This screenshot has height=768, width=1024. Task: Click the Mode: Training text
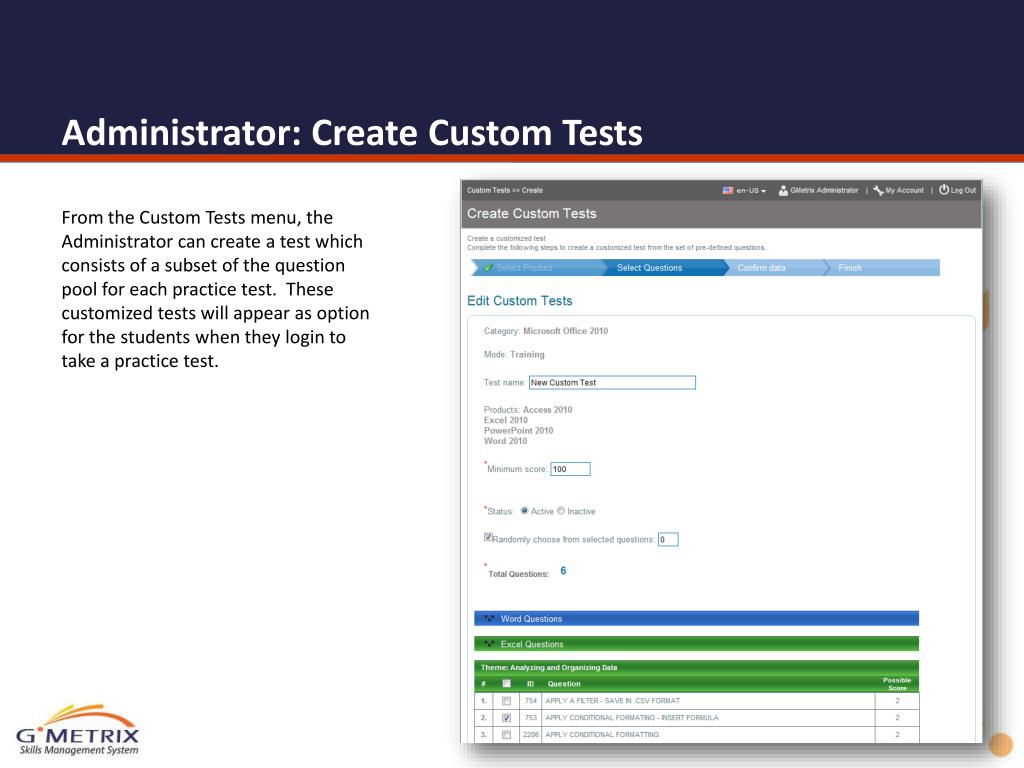[x=514, y=355]
